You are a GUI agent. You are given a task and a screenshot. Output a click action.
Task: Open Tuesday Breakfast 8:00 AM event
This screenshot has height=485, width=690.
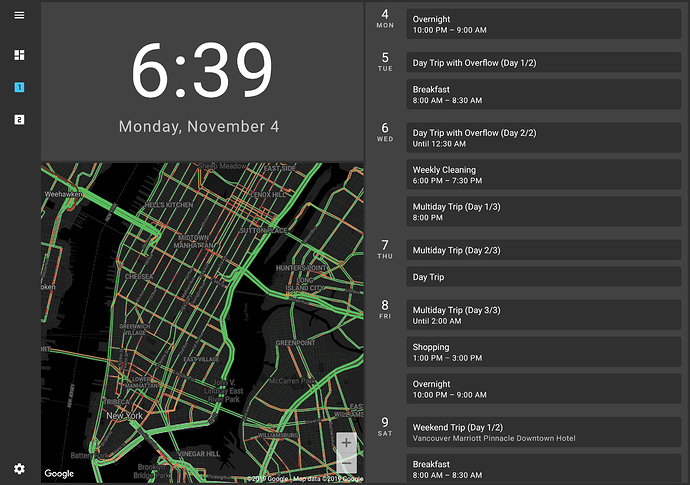(x=543, y=94)
